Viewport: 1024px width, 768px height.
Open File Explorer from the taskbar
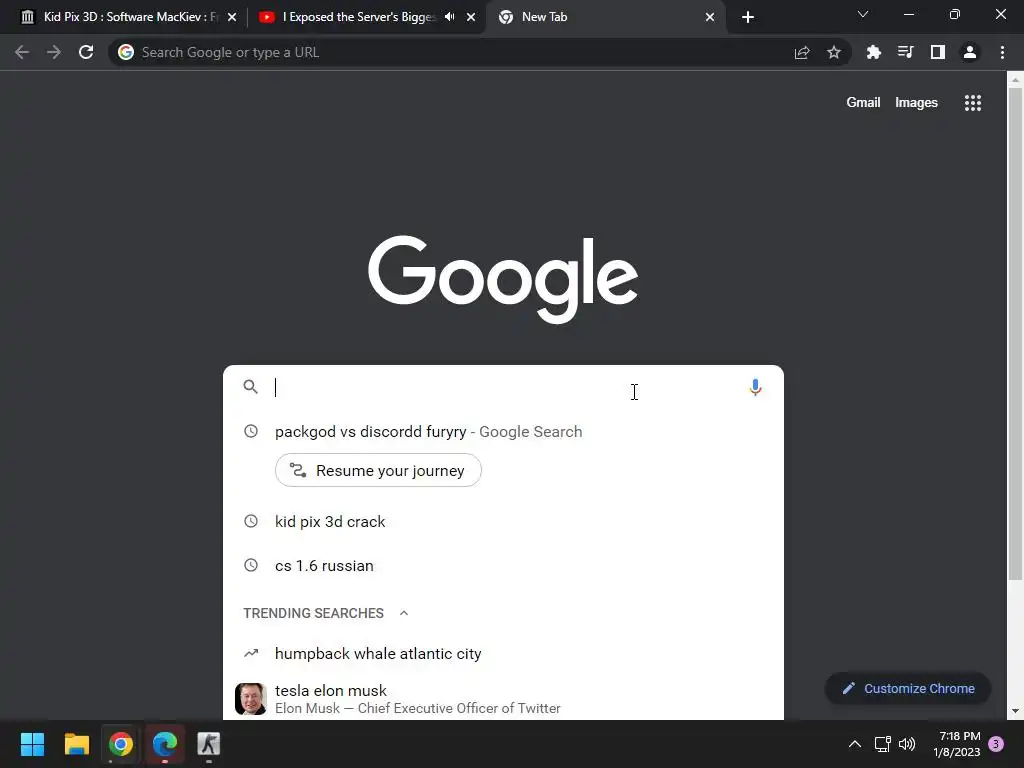pos(76,744)
